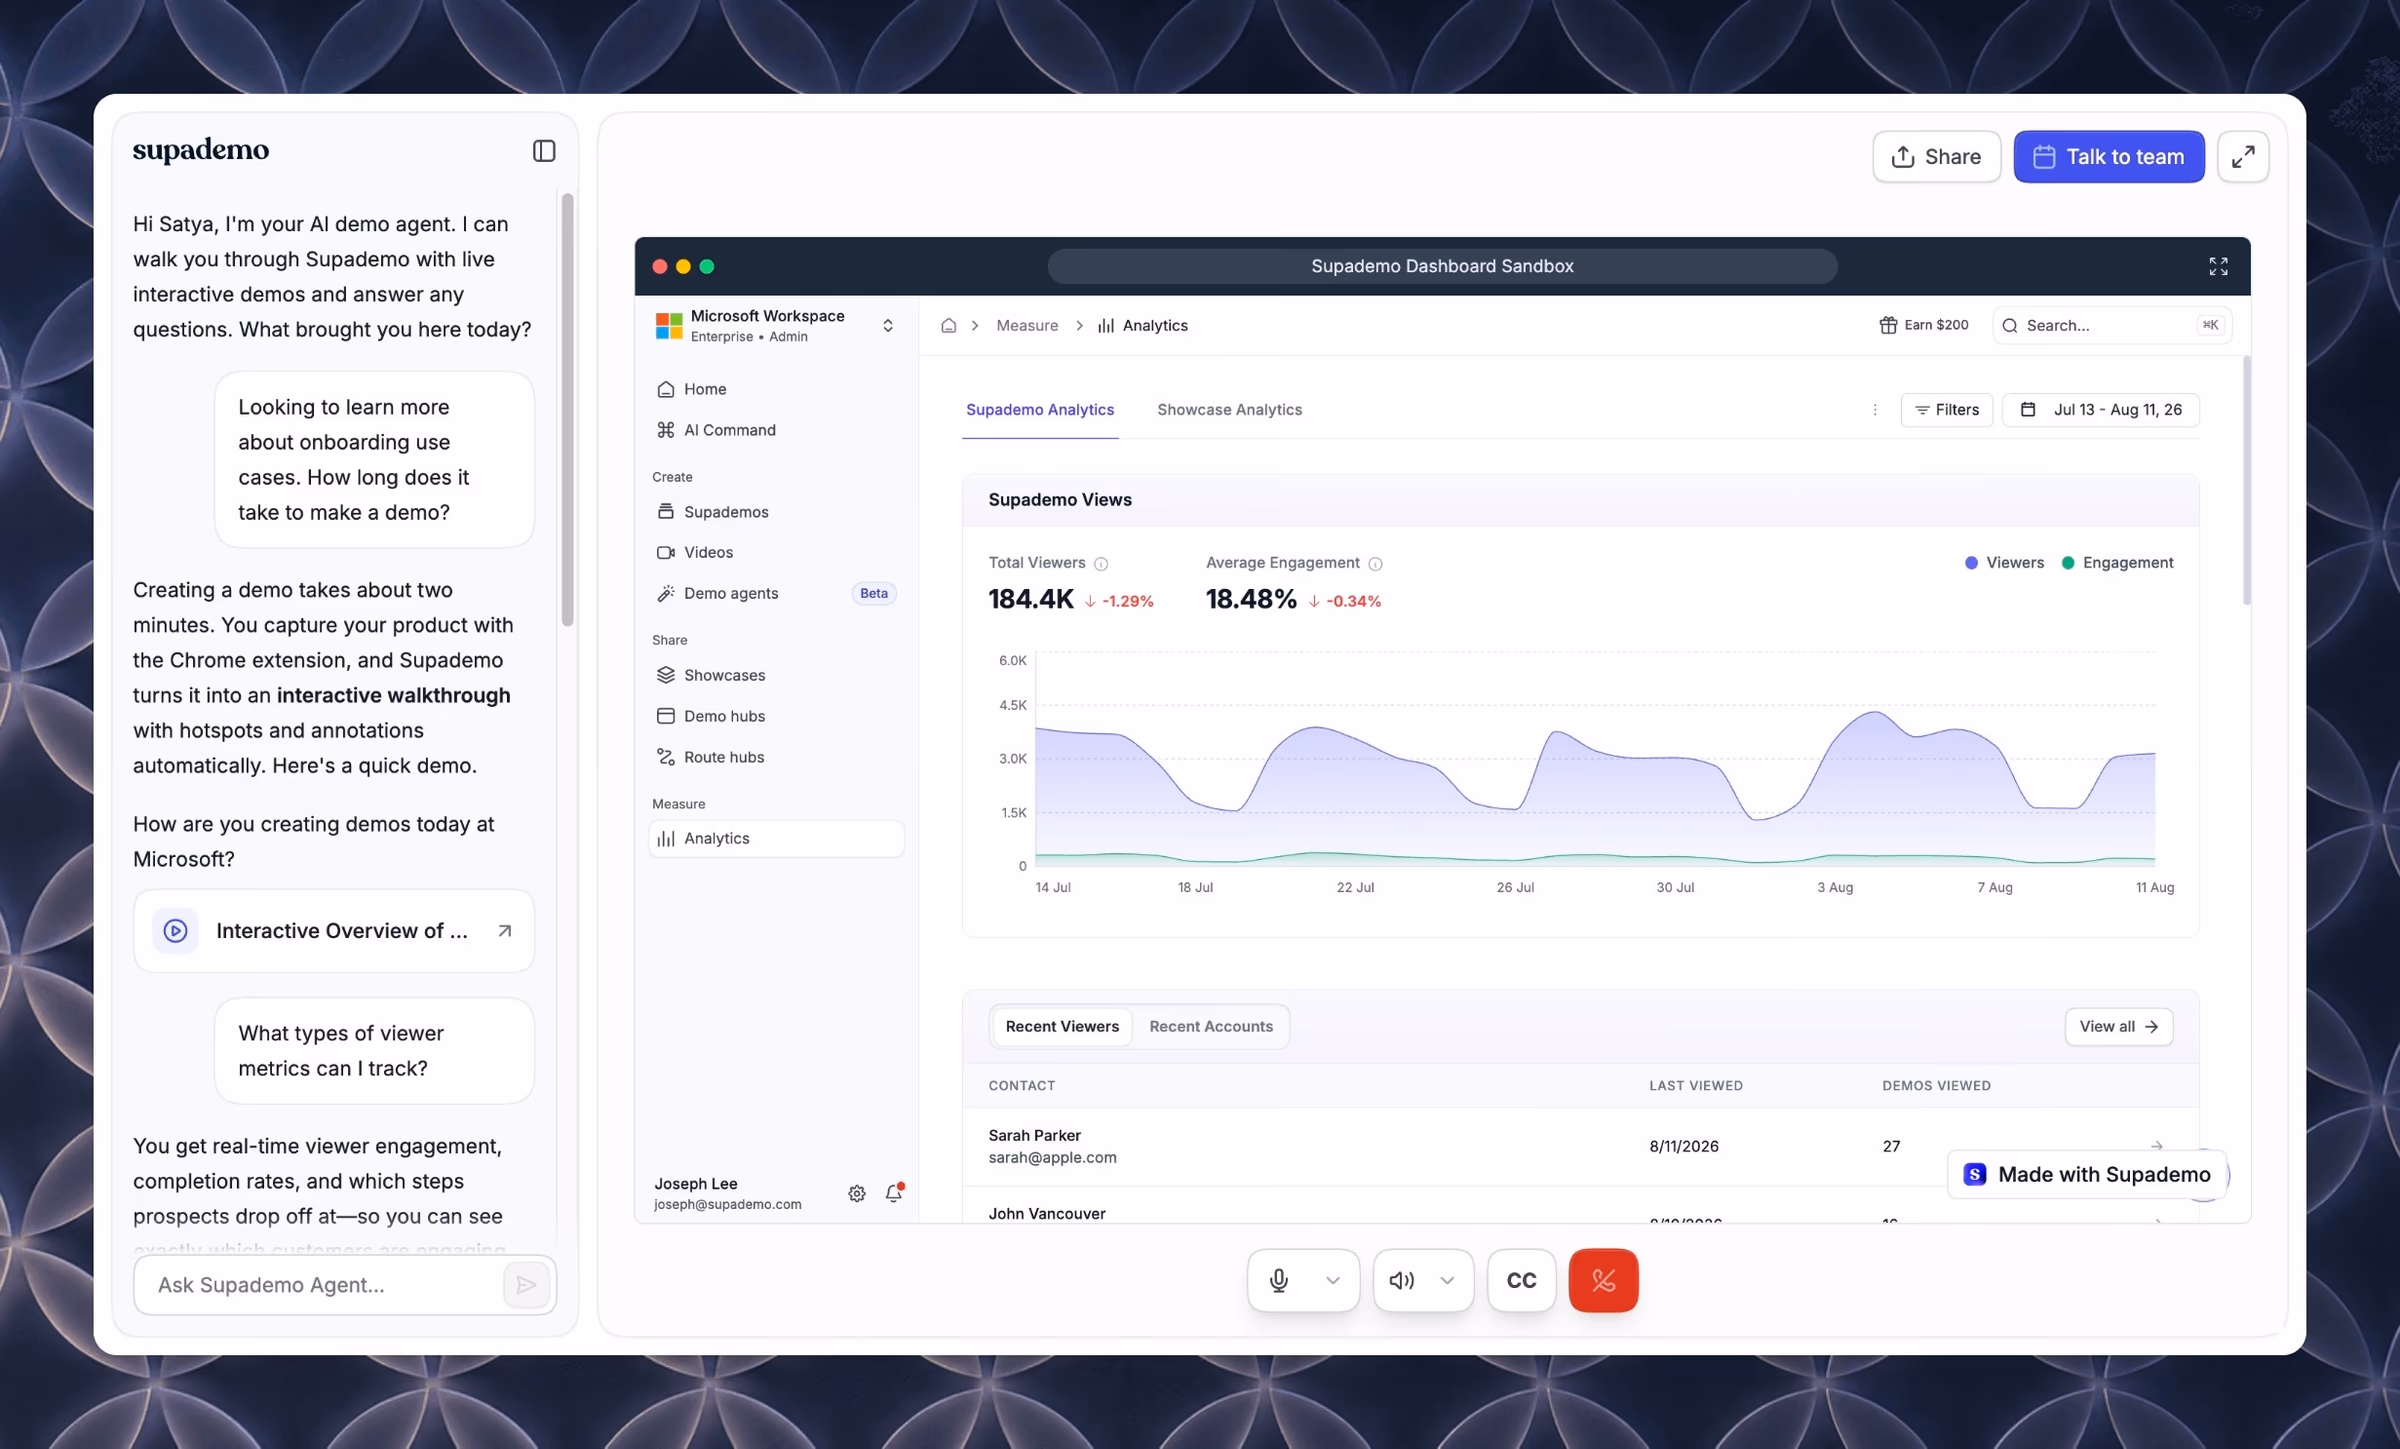Open microphone device options chevron

pos(1333,1281)
